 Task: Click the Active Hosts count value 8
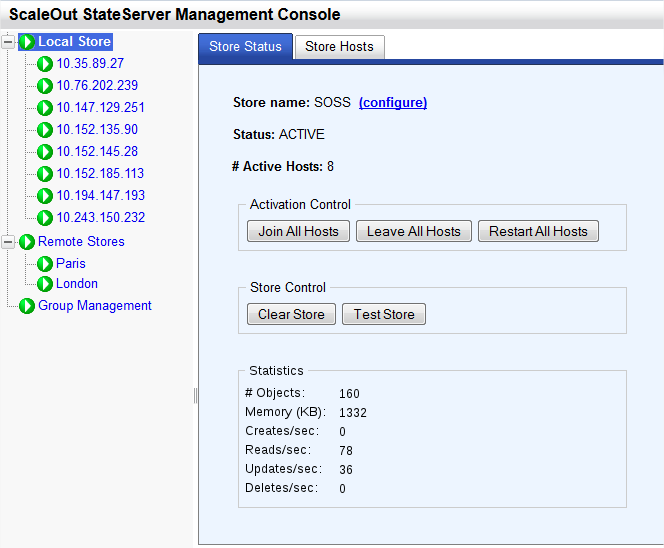coord(330,166)
